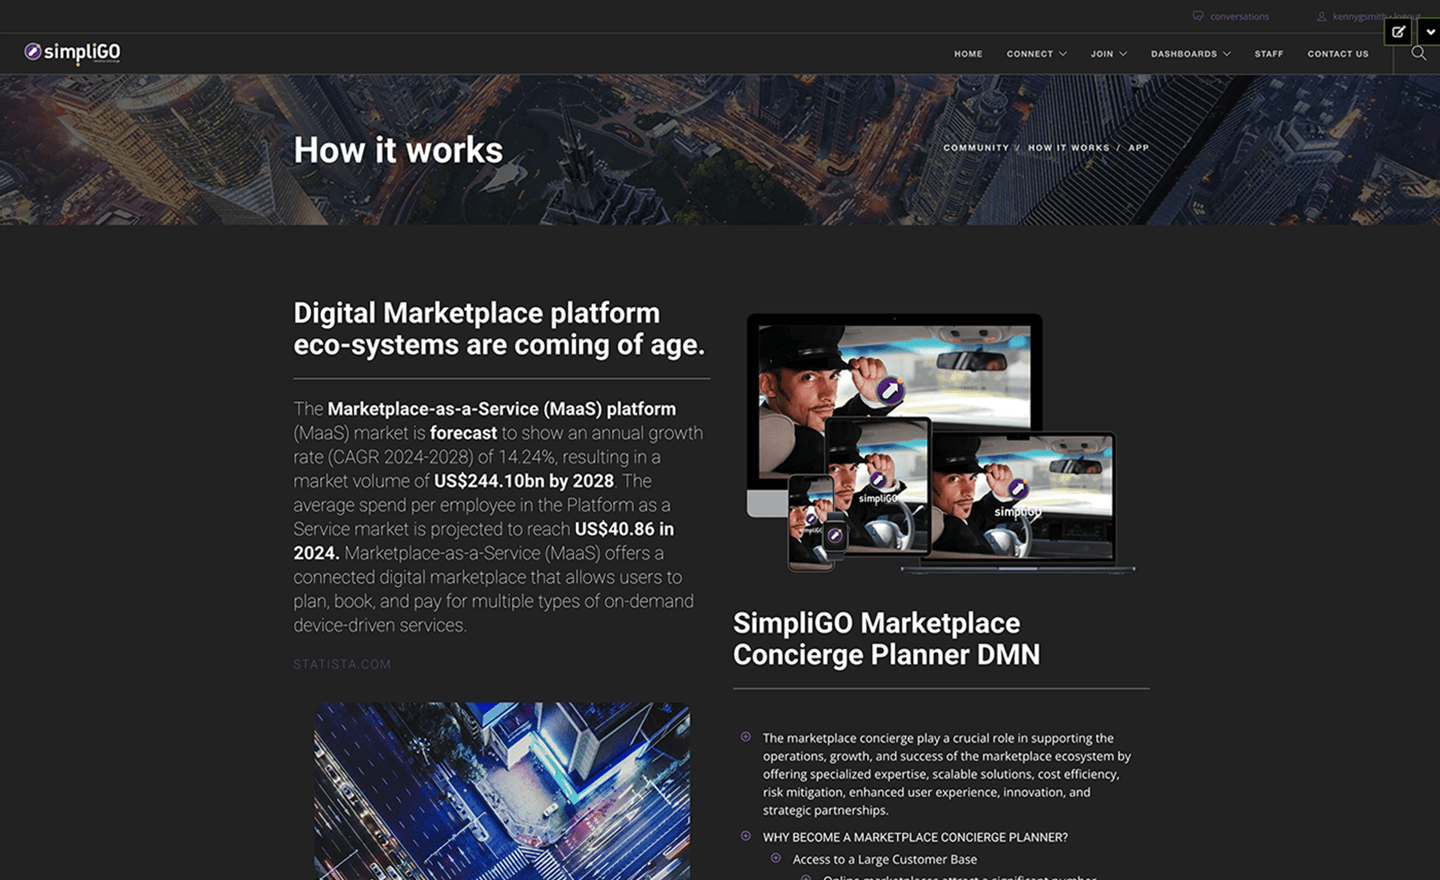This screenshot has height=880, width=1440.
Task: Open the JOIN menu
Action: point(1101,54)
